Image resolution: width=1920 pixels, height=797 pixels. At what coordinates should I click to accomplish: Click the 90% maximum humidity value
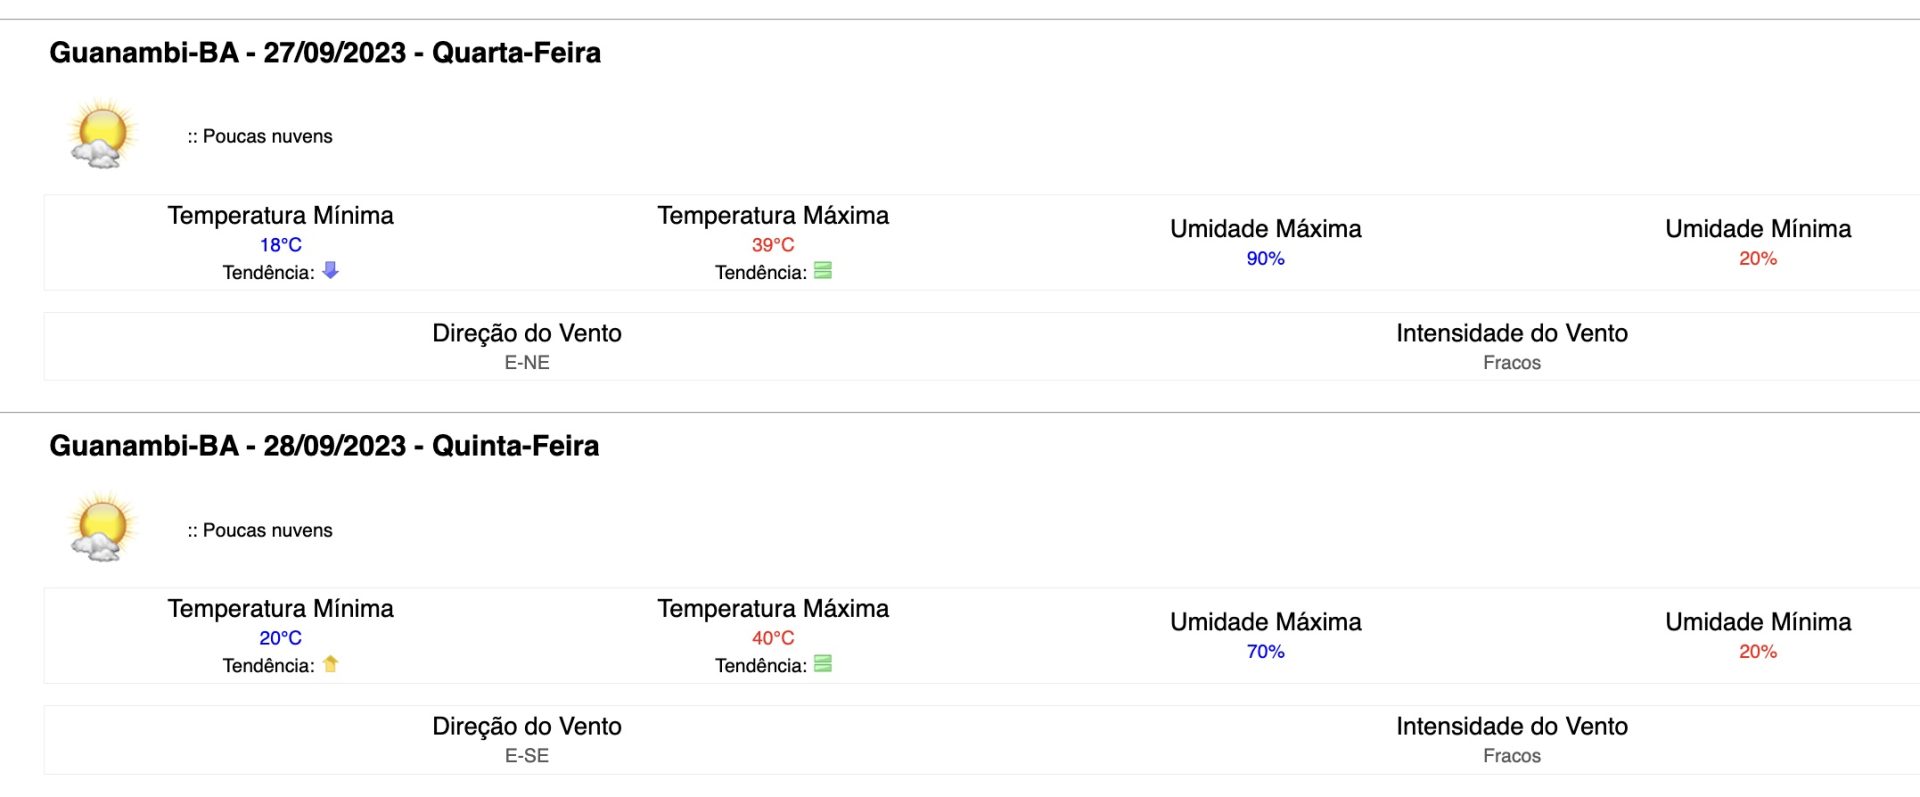pos(1265,258)
